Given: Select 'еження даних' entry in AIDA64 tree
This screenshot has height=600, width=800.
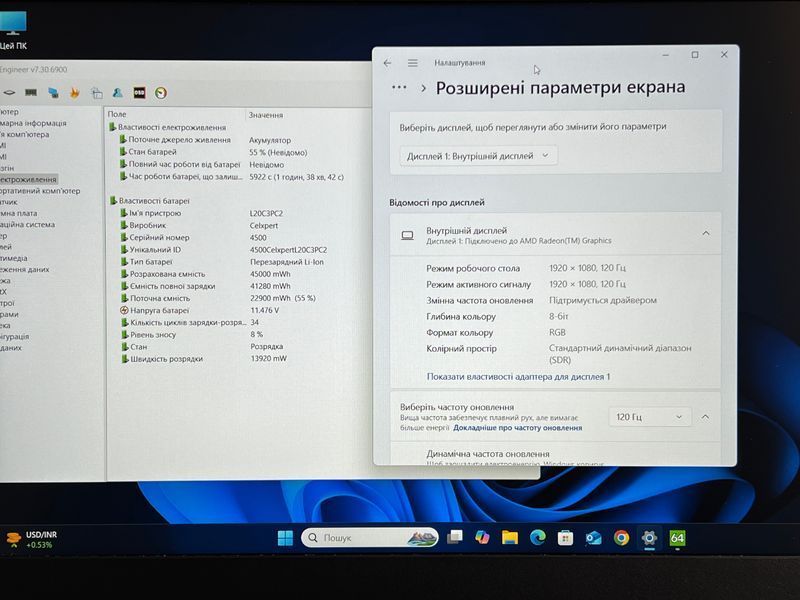Looking at the screenshot, I should click(x=24, y=269).
